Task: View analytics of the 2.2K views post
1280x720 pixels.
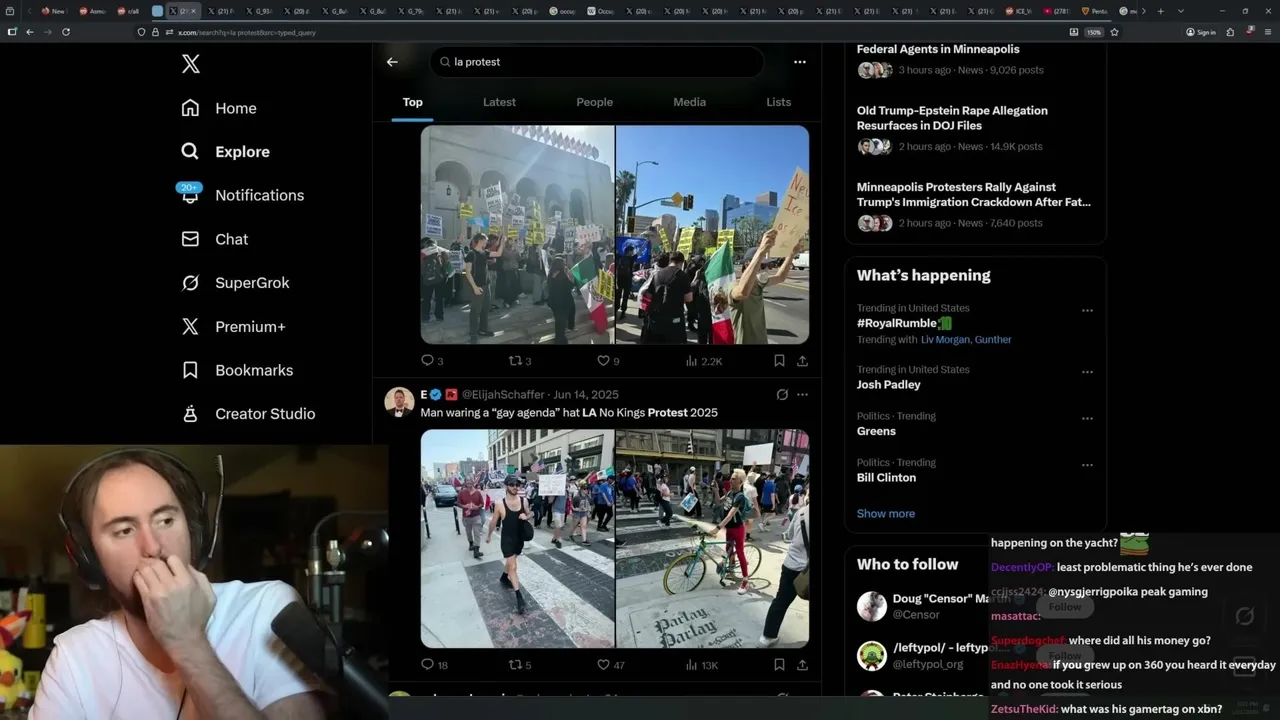Action: [704, 361]
